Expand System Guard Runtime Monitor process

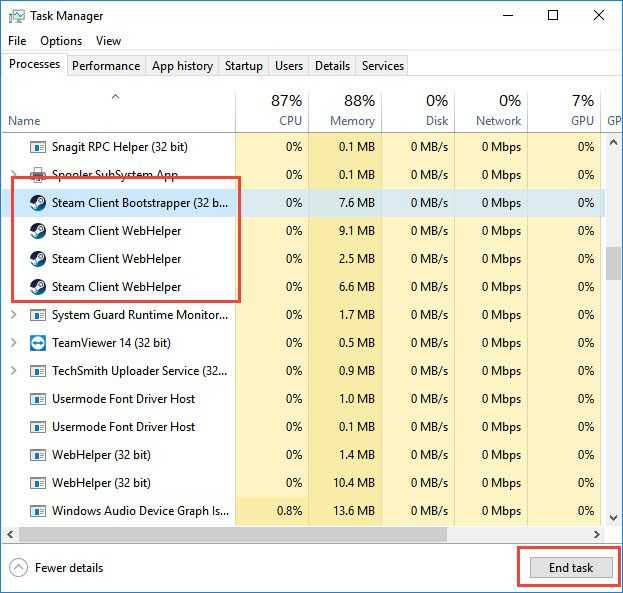click(x=14, y=315)
